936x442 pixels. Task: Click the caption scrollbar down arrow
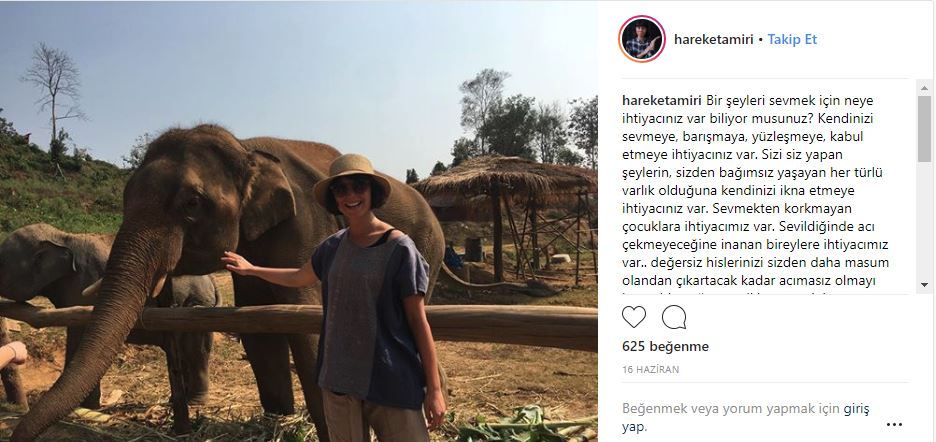click(925, 284)
